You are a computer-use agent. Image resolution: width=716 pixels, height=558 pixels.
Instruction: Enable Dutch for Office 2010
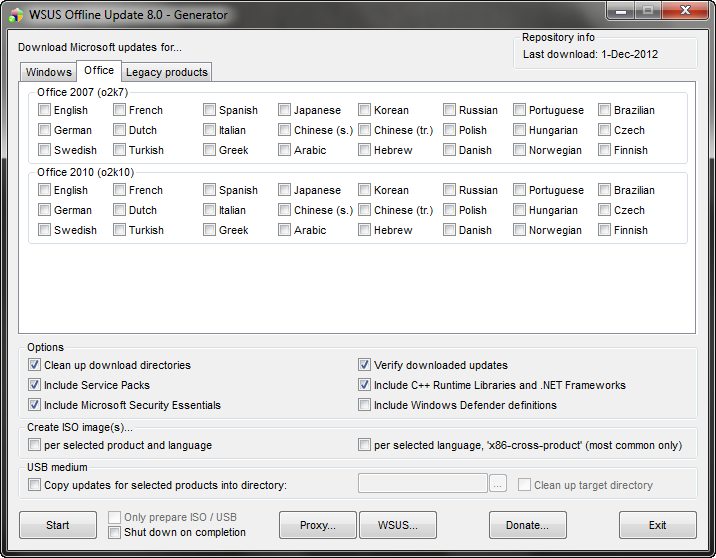tap(119, 210)
